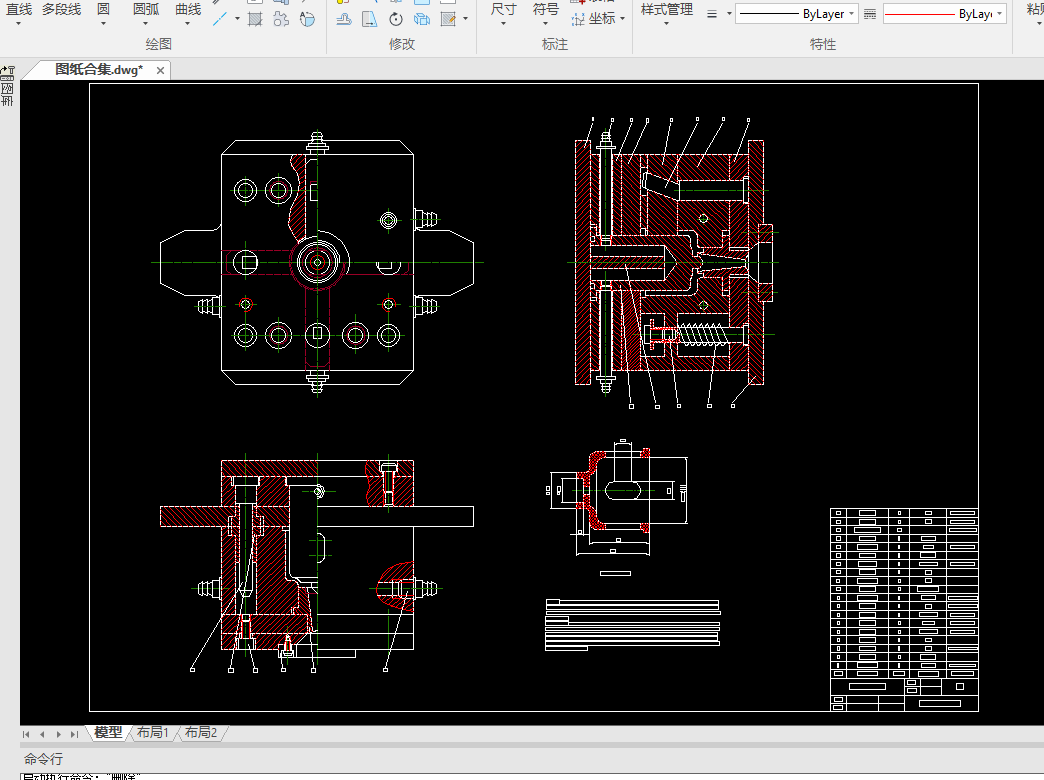Viewport: 1044px width, 780px height.
Task: Switch to the 布局2 layout tab
Action: click(x=201, y=733)
